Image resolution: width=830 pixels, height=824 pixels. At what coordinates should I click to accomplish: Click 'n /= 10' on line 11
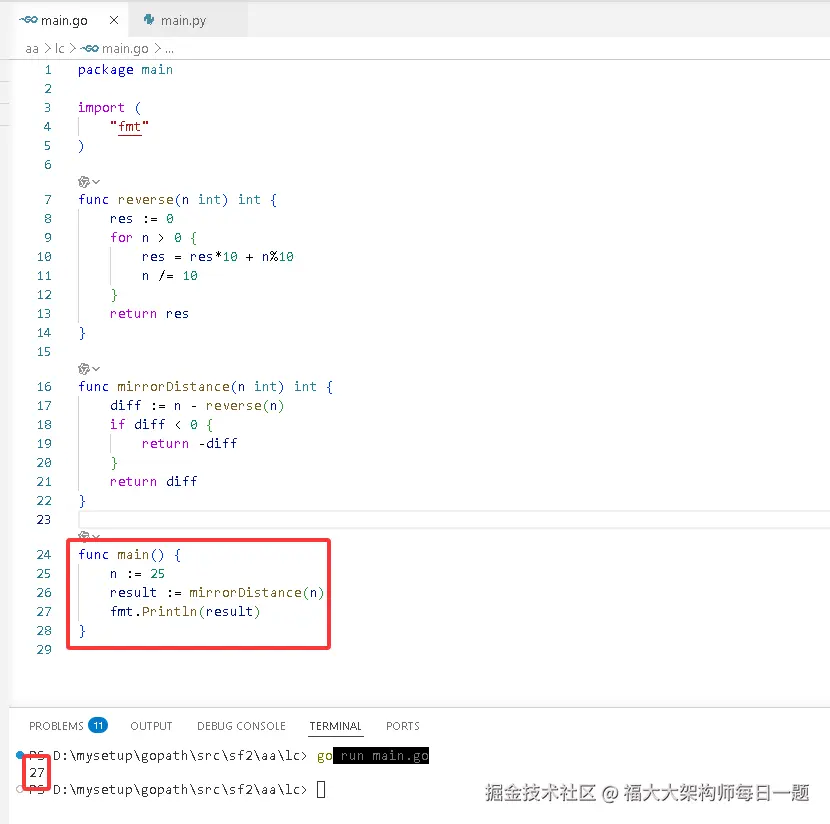click(x=169, y=276)
